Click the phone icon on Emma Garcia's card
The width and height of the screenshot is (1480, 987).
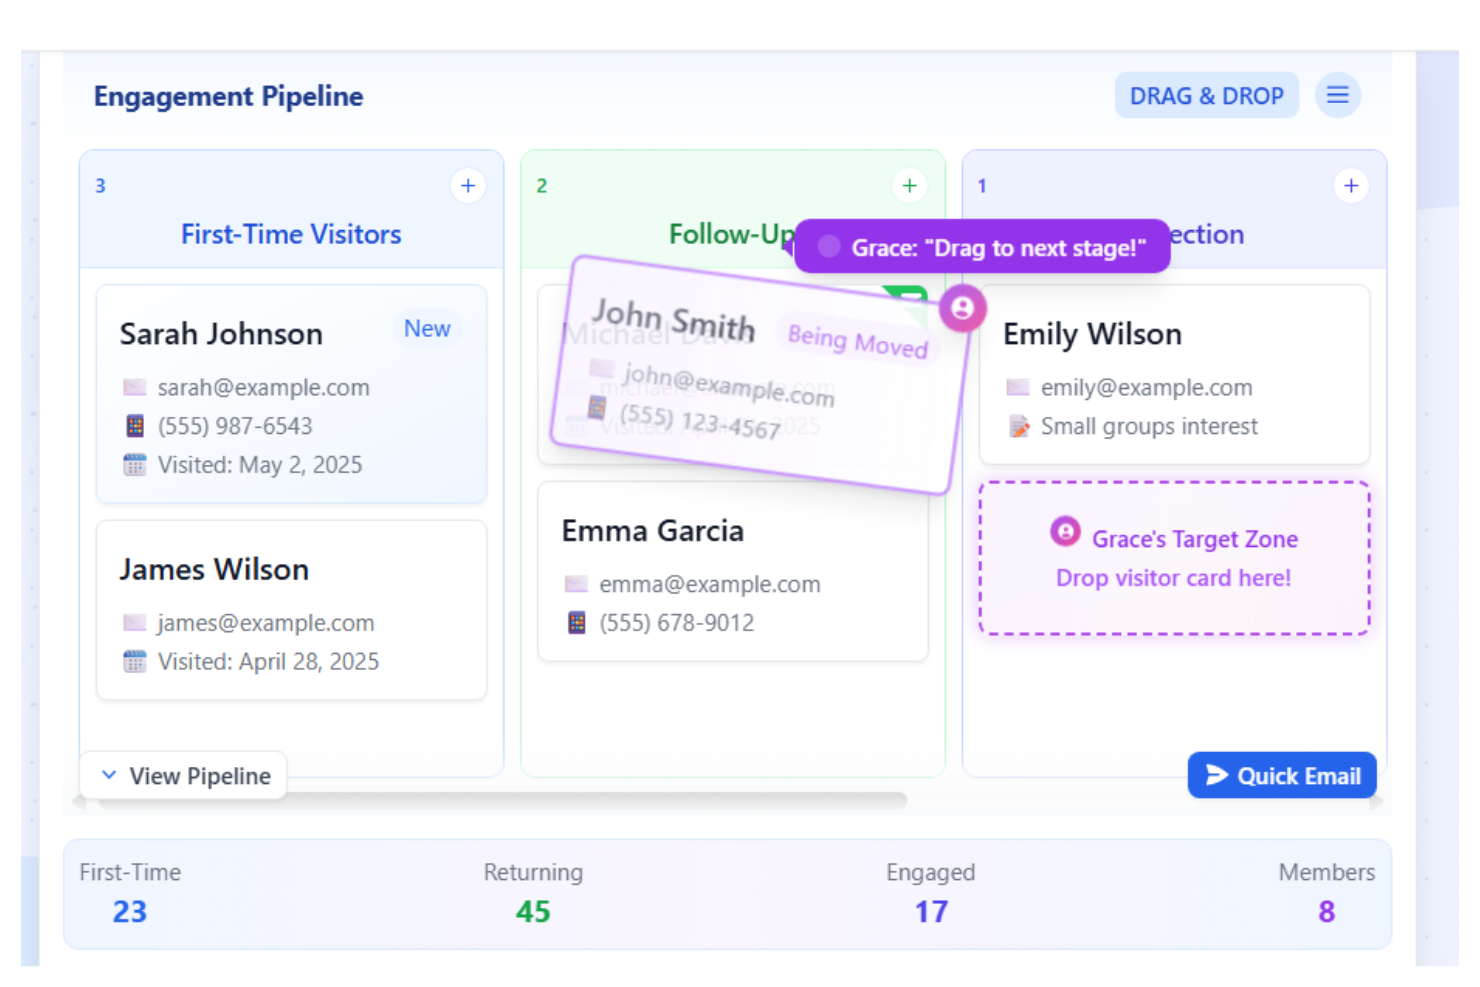tap(575, 622)
